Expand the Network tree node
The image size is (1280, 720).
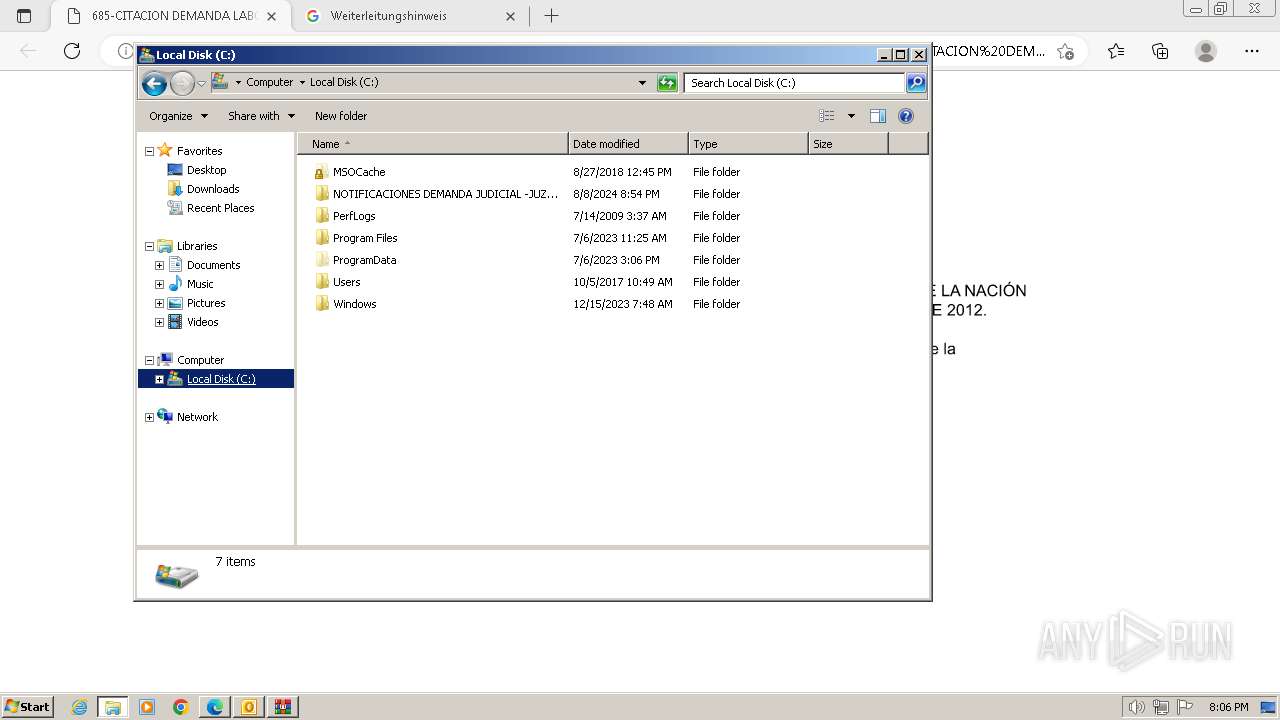tap(149, 417)
